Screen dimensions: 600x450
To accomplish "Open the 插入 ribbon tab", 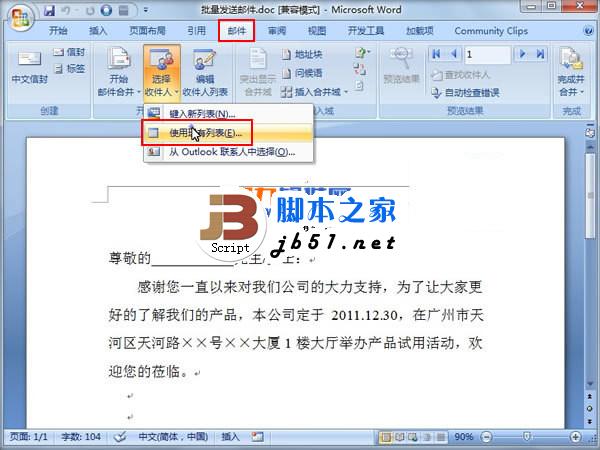I will click(98, 31).
